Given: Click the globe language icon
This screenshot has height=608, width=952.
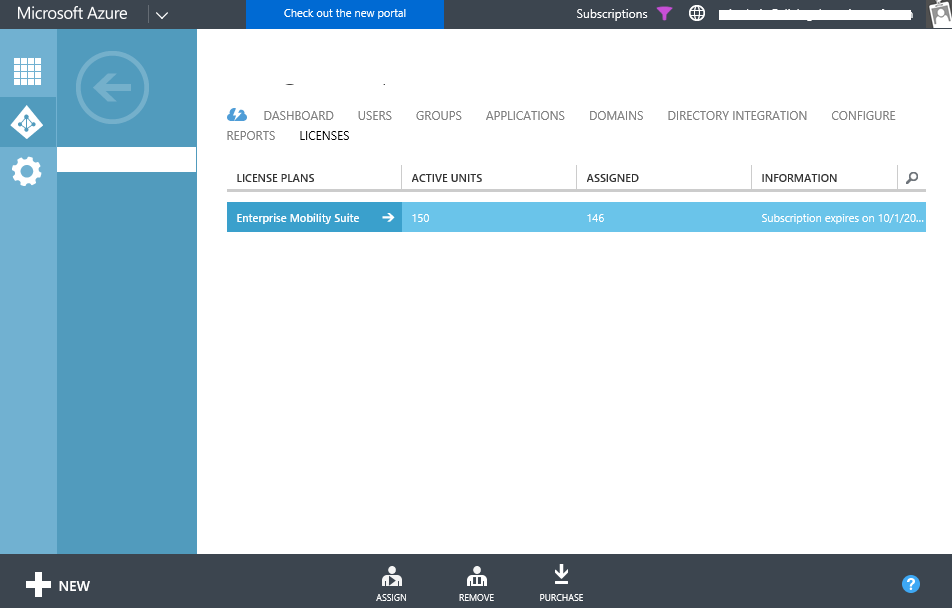Looking at the screenshot, I should (697, 13).
